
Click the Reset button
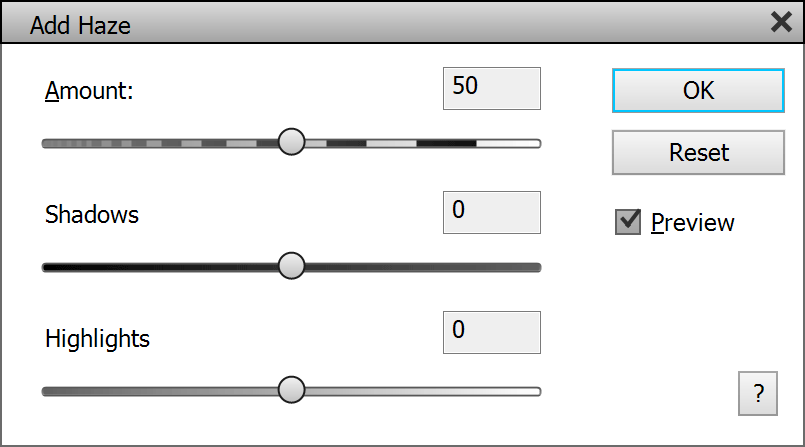click(698, 153)
